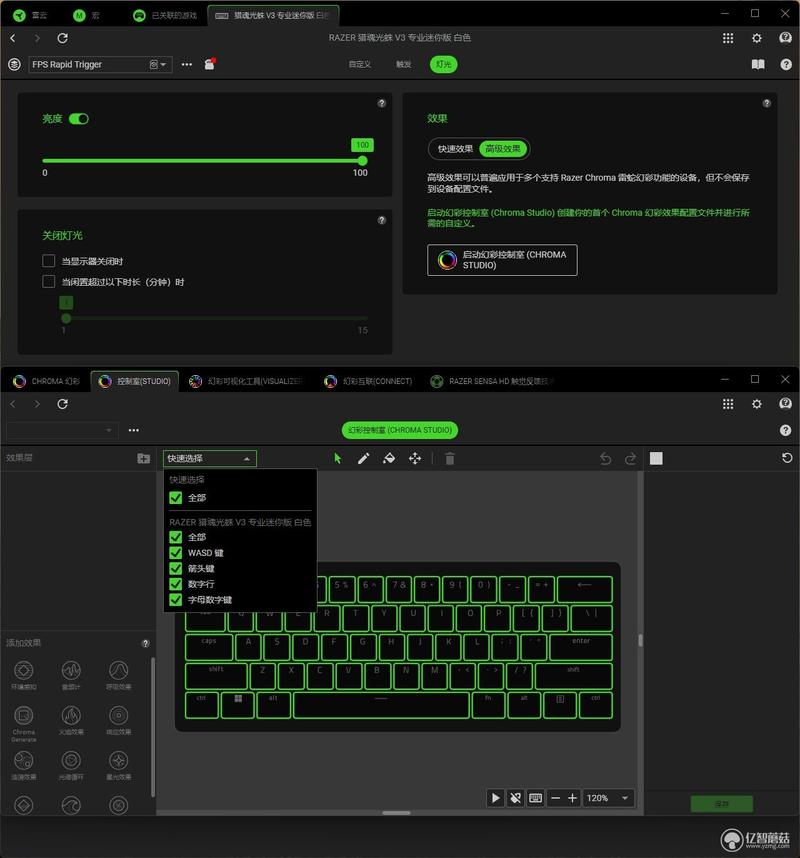Refresh the Synapse keyboard page

tap(62, 38)
